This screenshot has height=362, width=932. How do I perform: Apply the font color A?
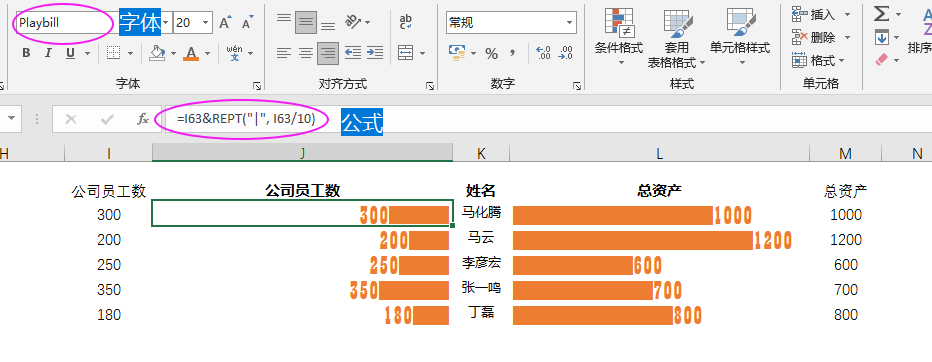coord(191,53)
